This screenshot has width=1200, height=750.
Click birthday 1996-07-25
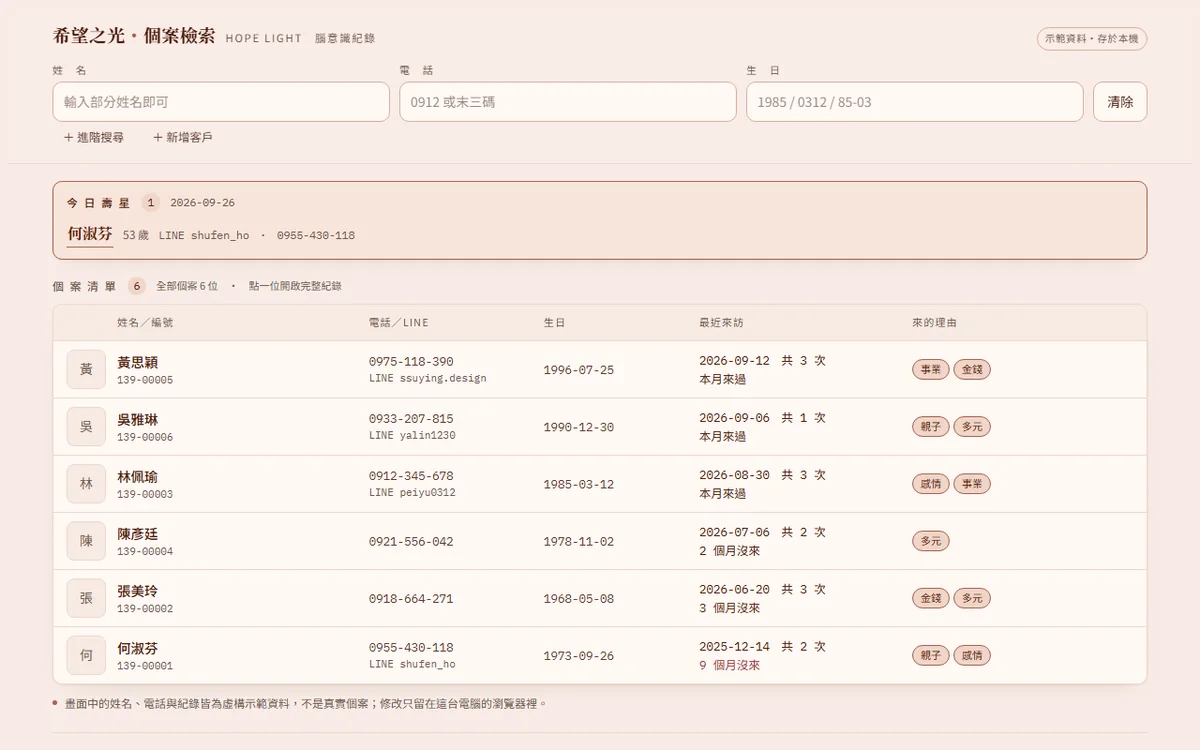click(x=579, y=370)
